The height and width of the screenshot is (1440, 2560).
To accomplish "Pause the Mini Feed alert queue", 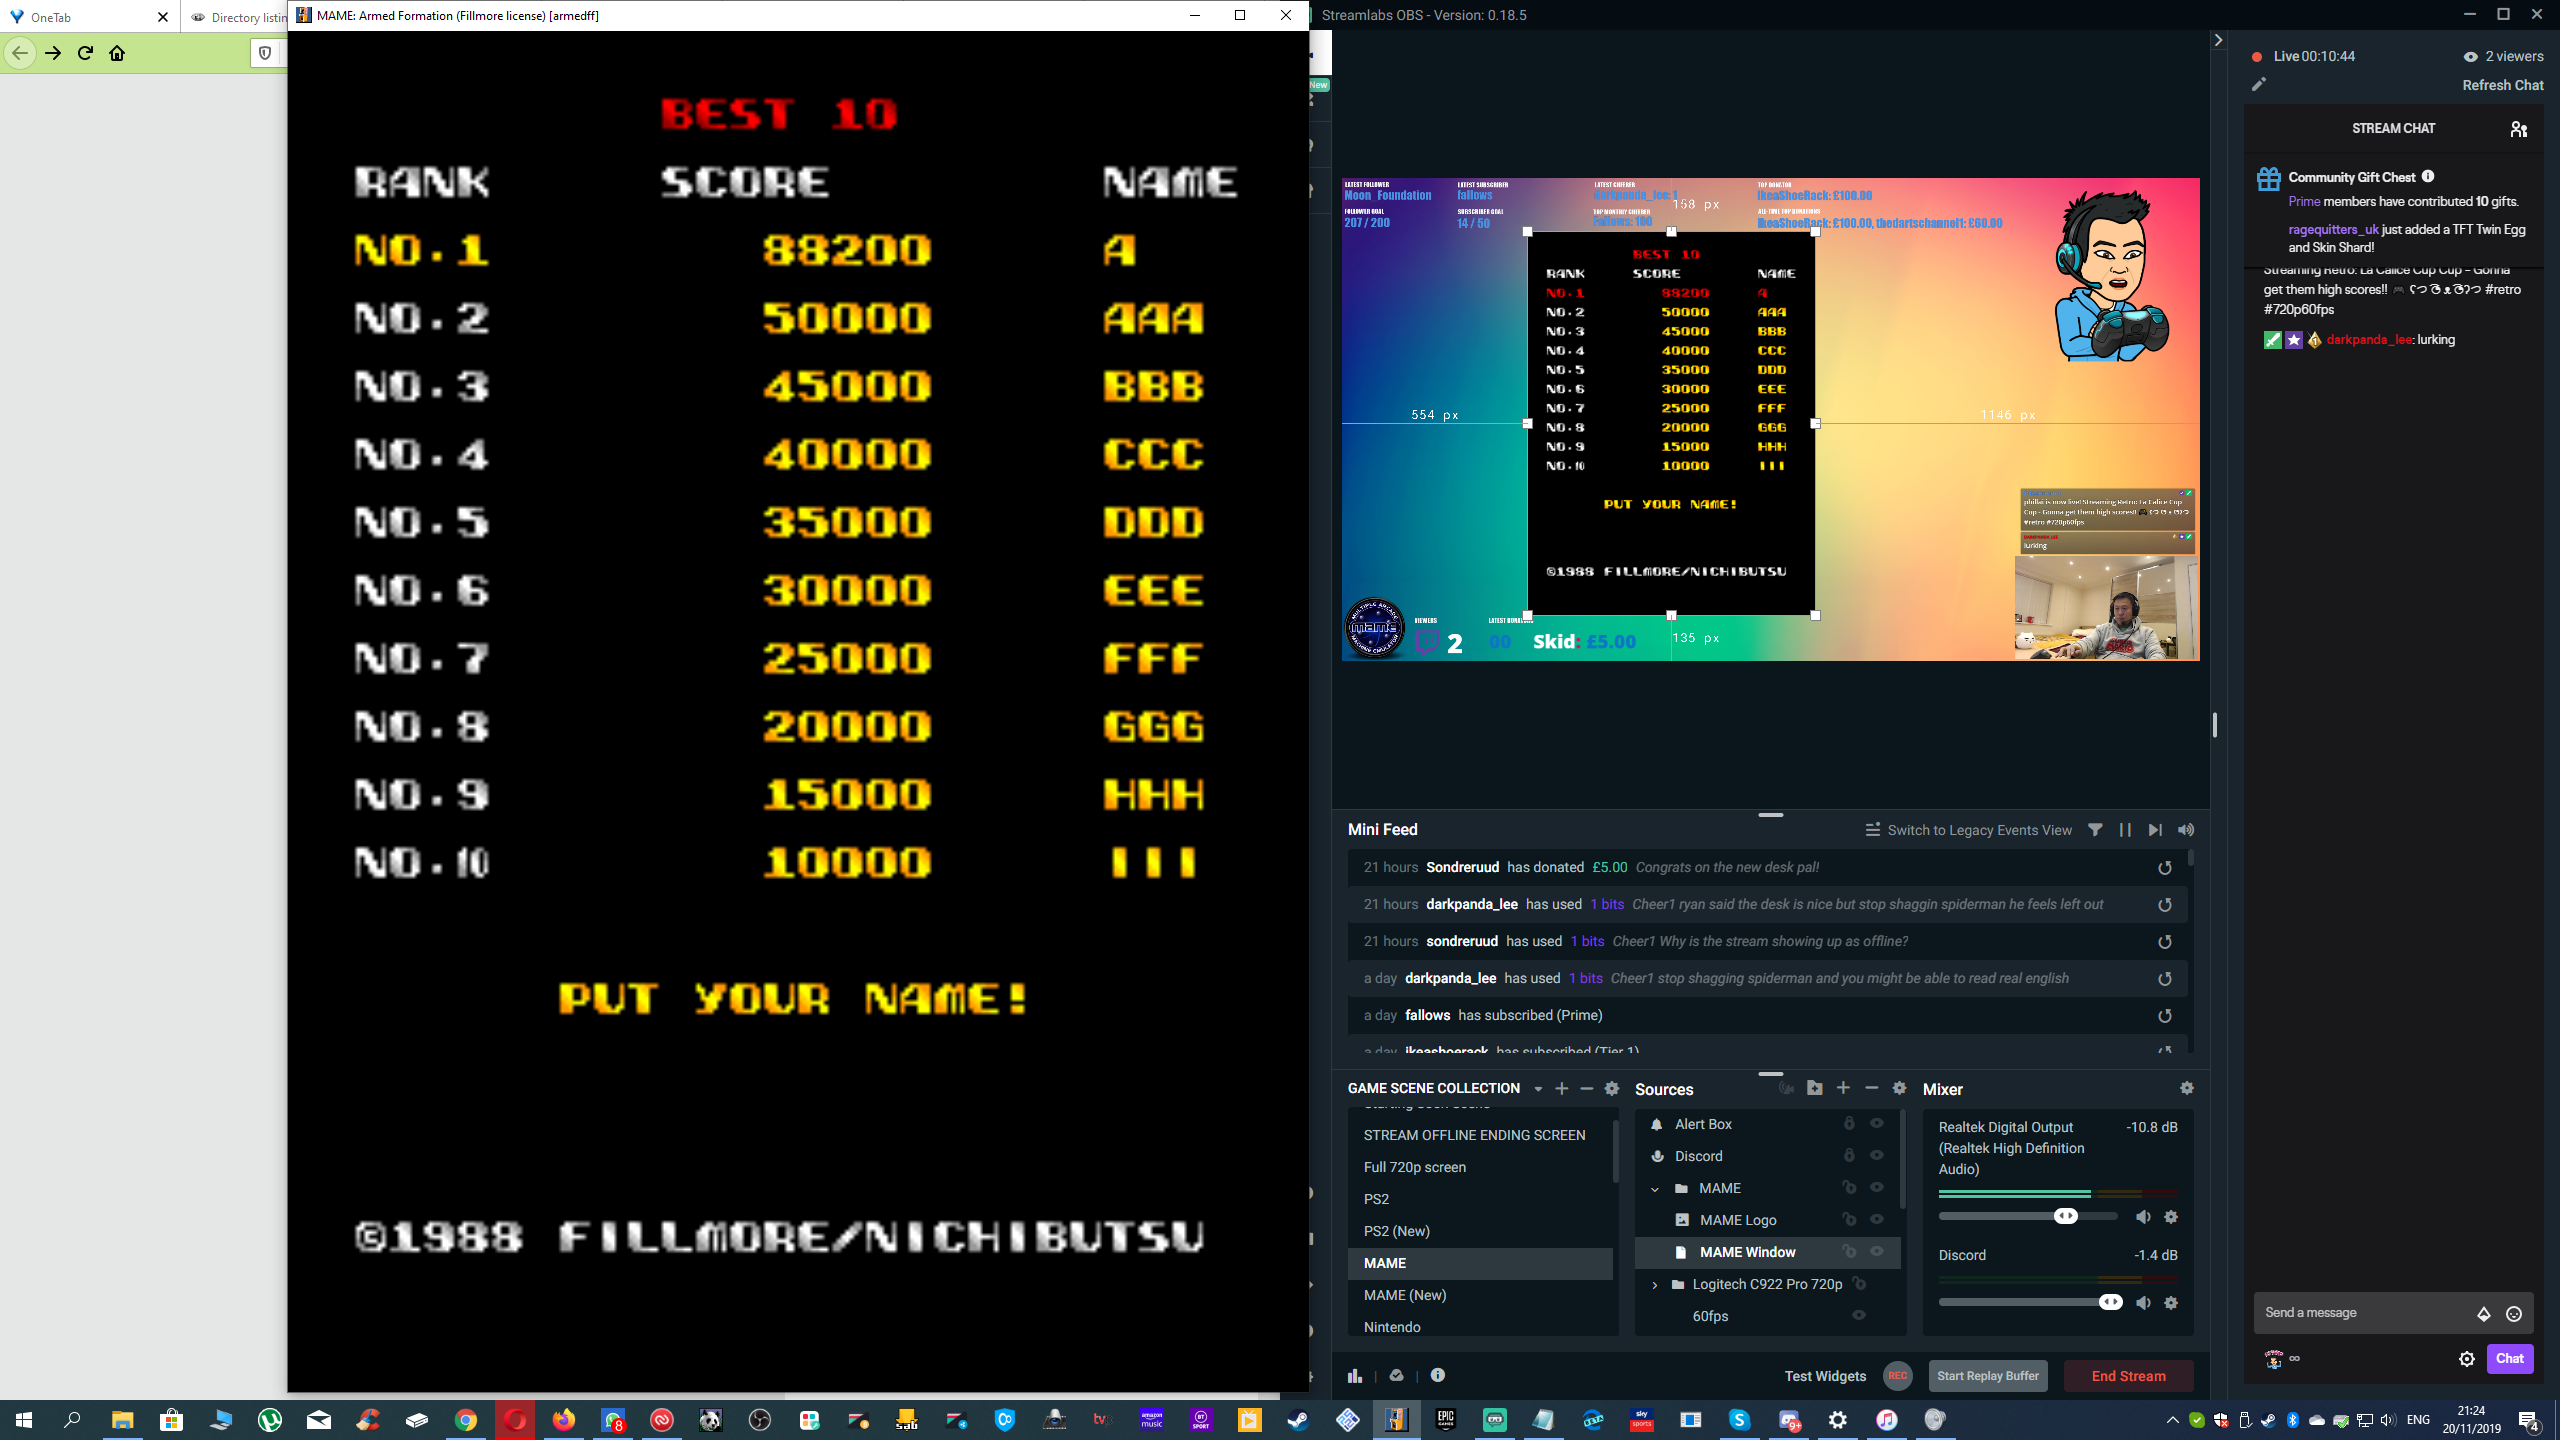I will pyautogui.click(x=2125, y=830).
